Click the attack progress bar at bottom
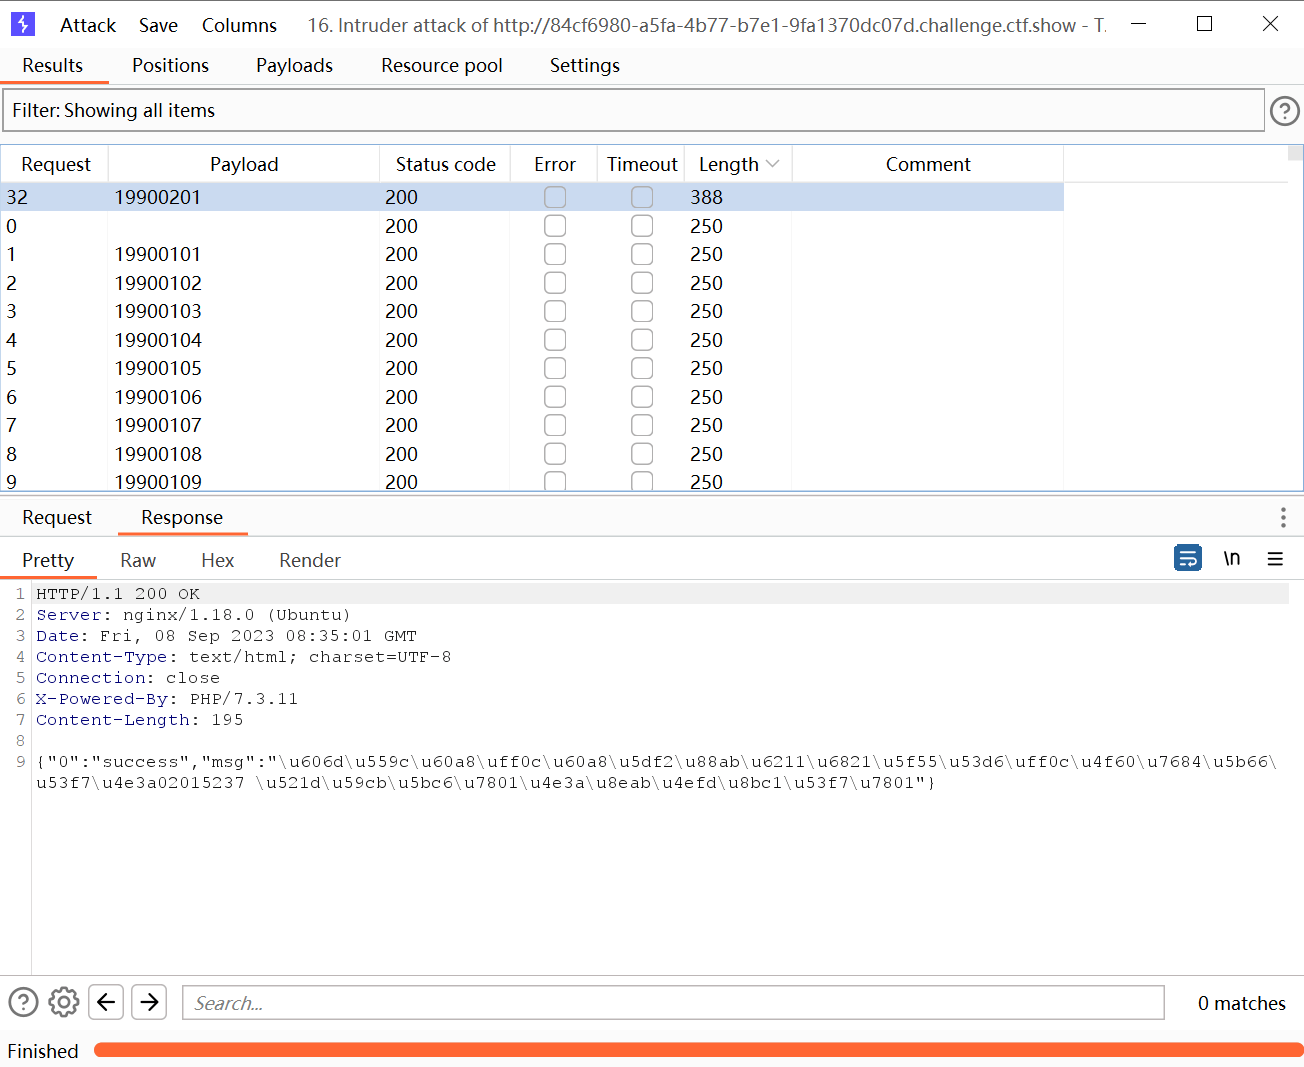Image resolution: width=1304 pixels, height=1067 pixels. pos(697,1050)
